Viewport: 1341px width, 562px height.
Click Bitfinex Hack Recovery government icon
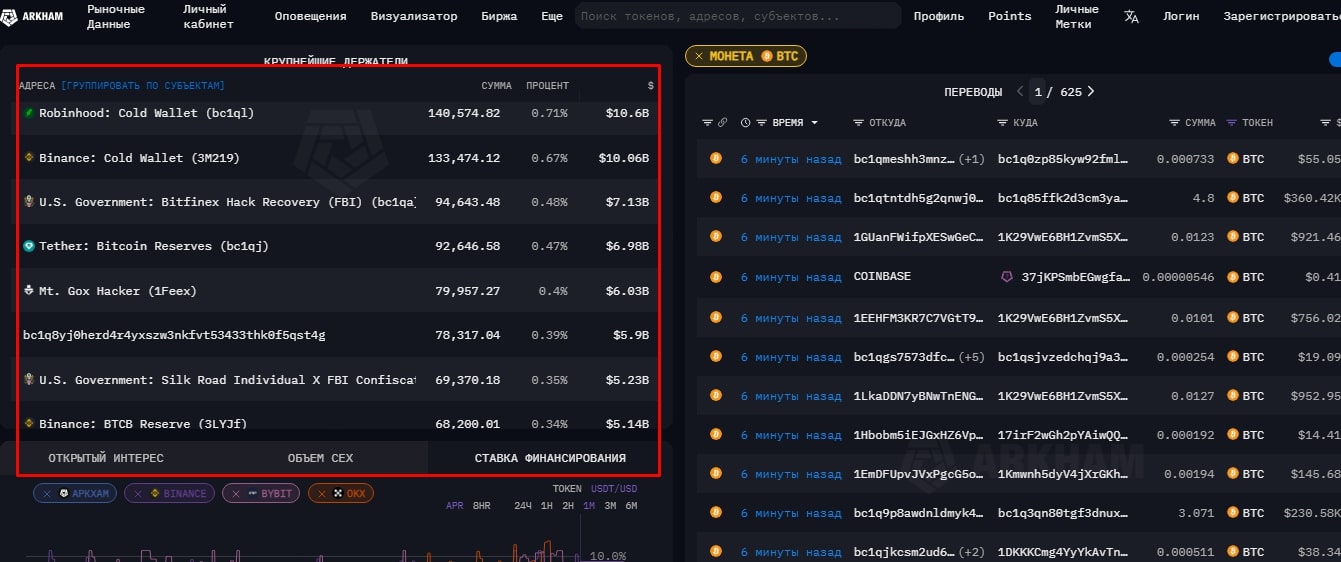click(x=29, y=202)
